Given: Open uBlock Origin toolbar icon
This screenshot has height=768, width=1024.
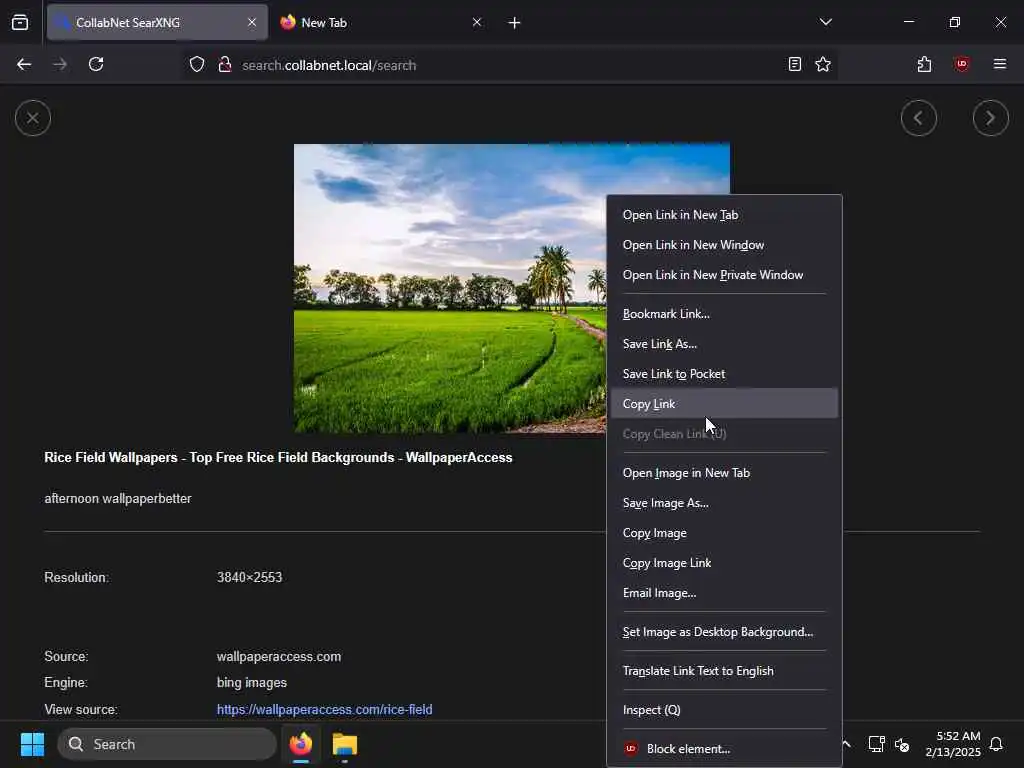Looking at the screenshot, I should (x=961, y=65).
